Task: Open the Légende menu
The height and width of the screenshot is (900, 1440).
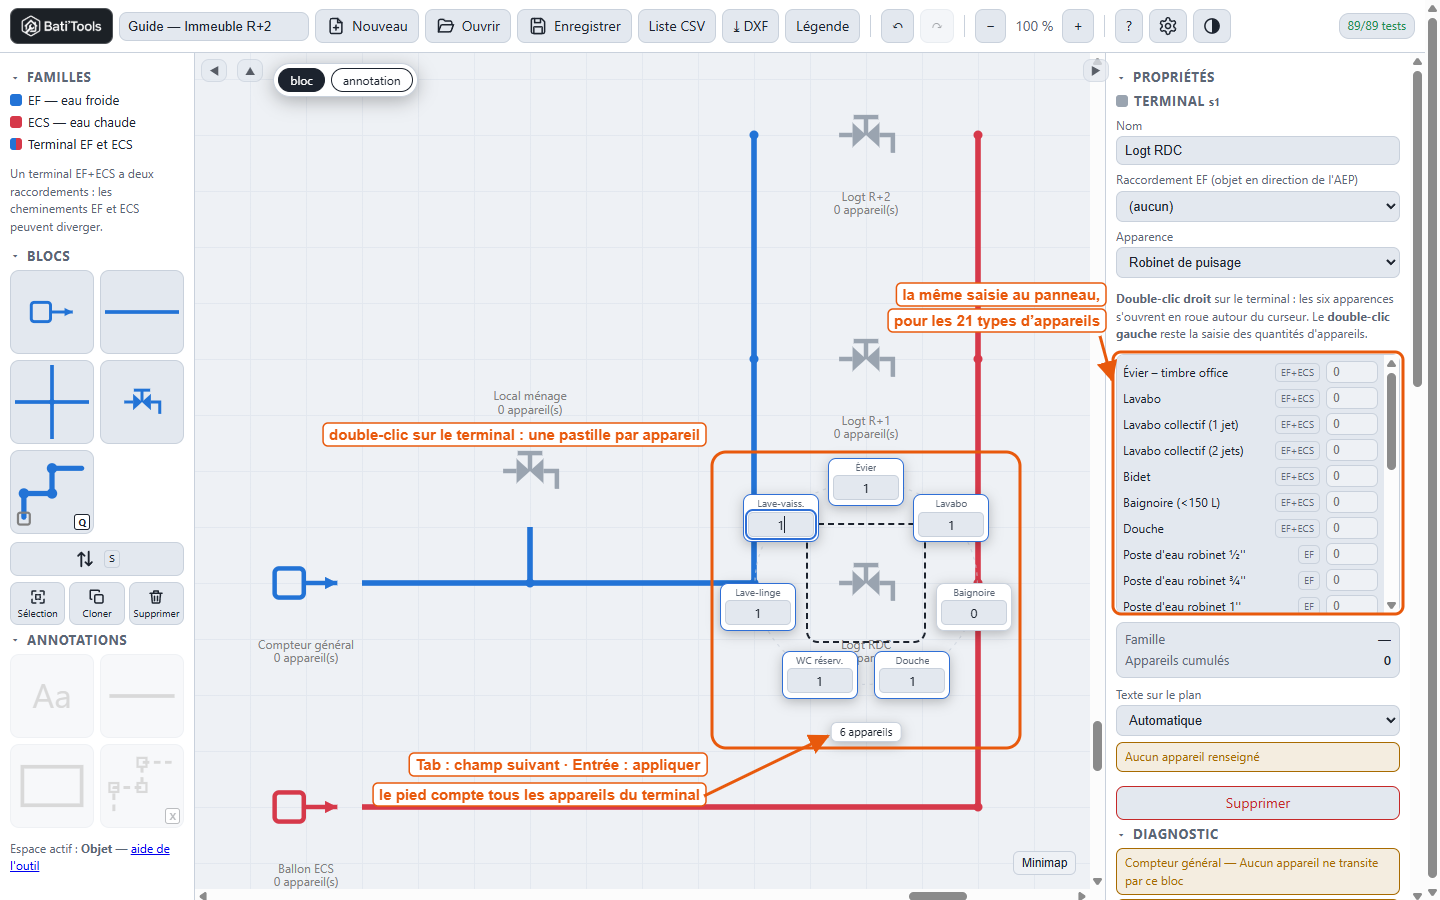Action: click(823, 26)
